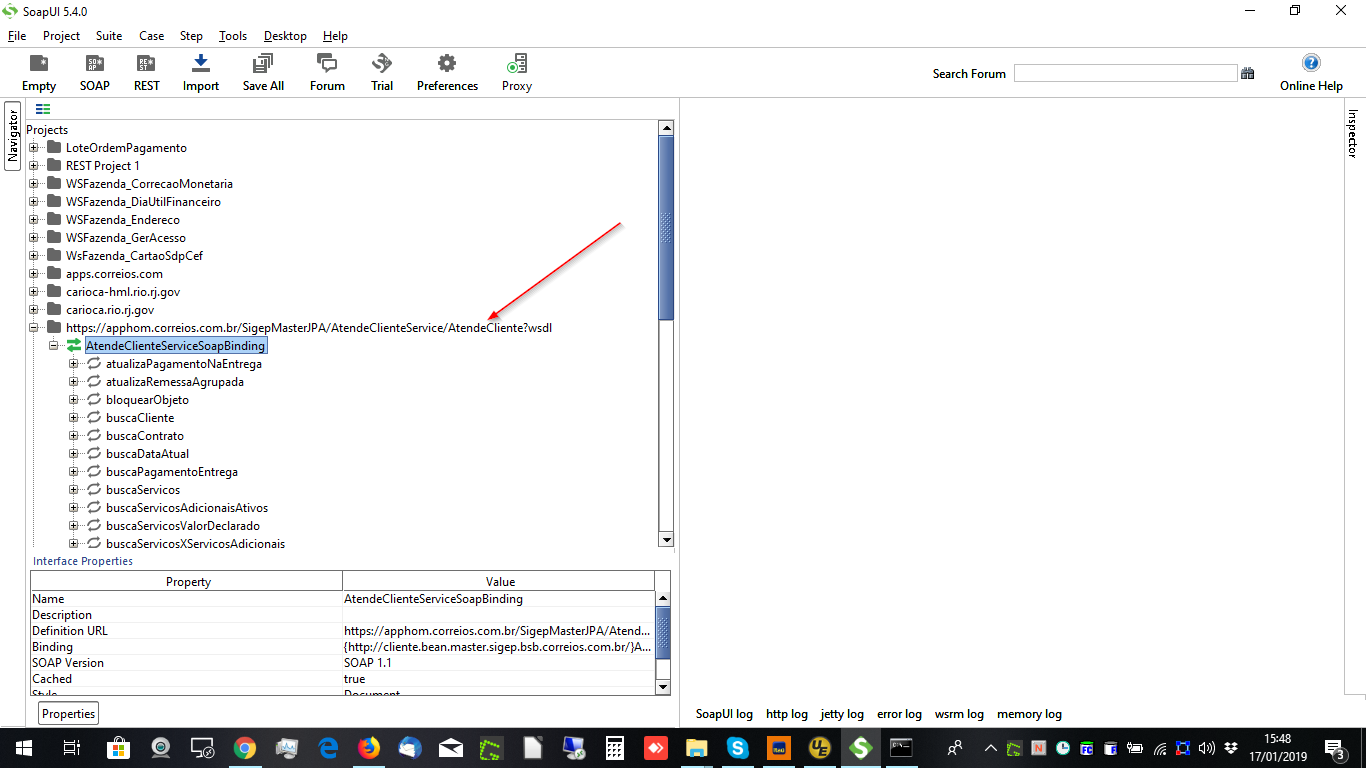Image resolution: width=1366 pixels, height=768 pixels.
Task: Expand the WSFazenda_CorrecaoMonetaria project
Action: (x=34, y=184)
